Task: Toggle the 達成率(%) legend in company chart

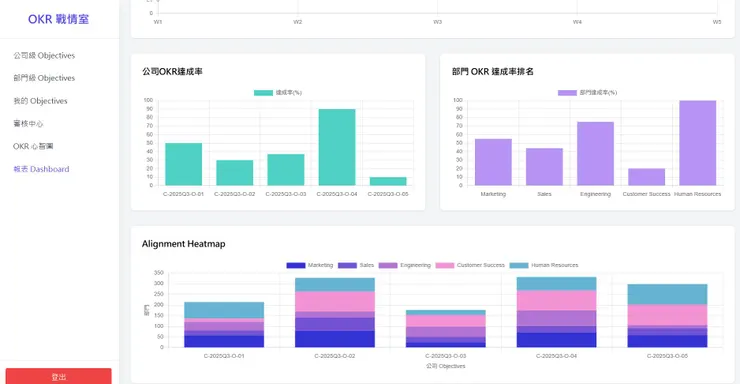Action: point(278,92)
